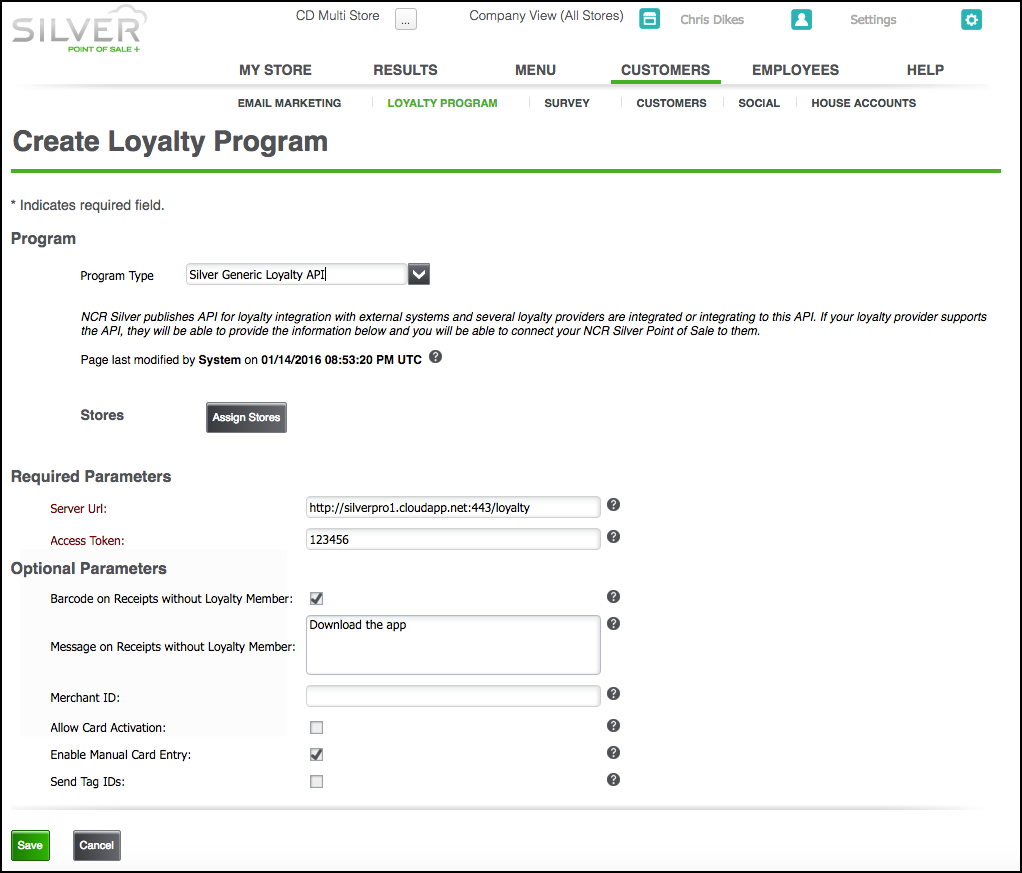Screen dimensions: 1022x873
Task: Enable the Allow Card Activation checkbox
Action: pyautogui.click(x=316, y=727)
